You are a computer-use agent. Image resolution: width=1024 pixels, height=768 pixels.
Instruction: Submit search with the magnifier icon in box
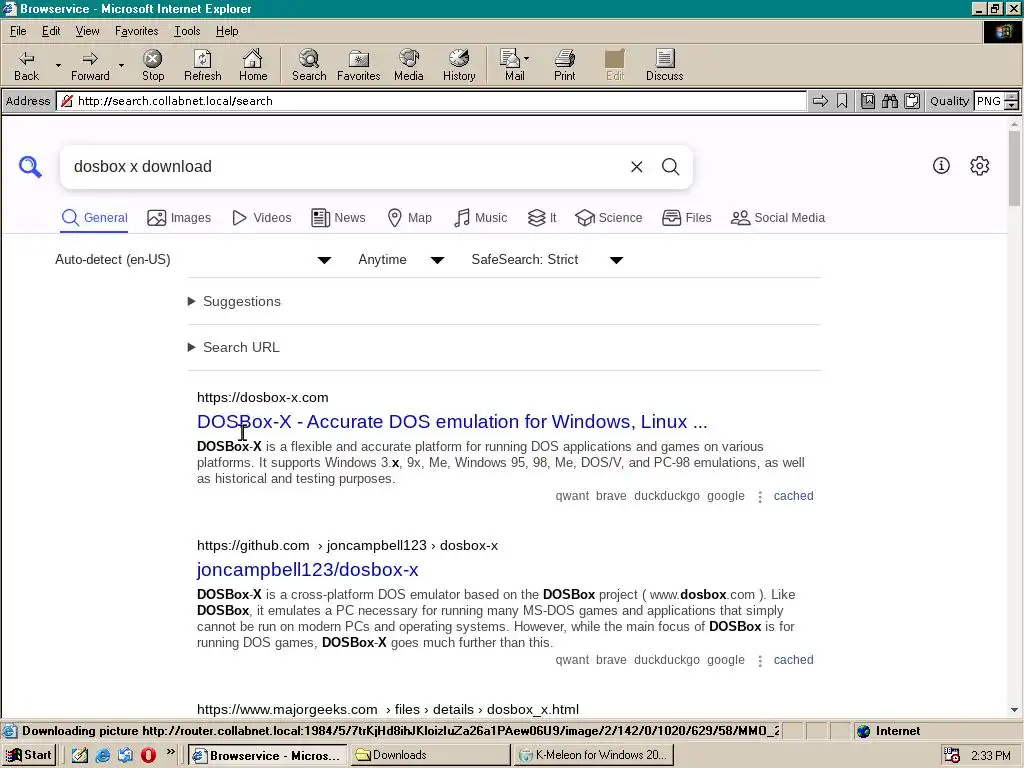click(671, 167)
